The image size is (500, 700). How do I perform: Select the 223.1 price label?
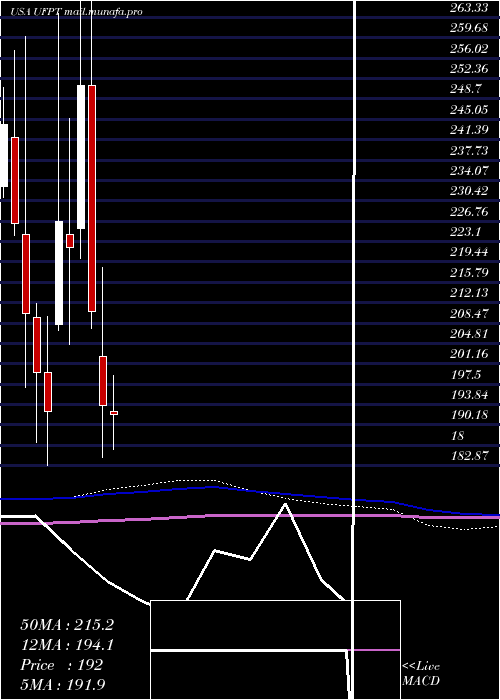(466, 232)
